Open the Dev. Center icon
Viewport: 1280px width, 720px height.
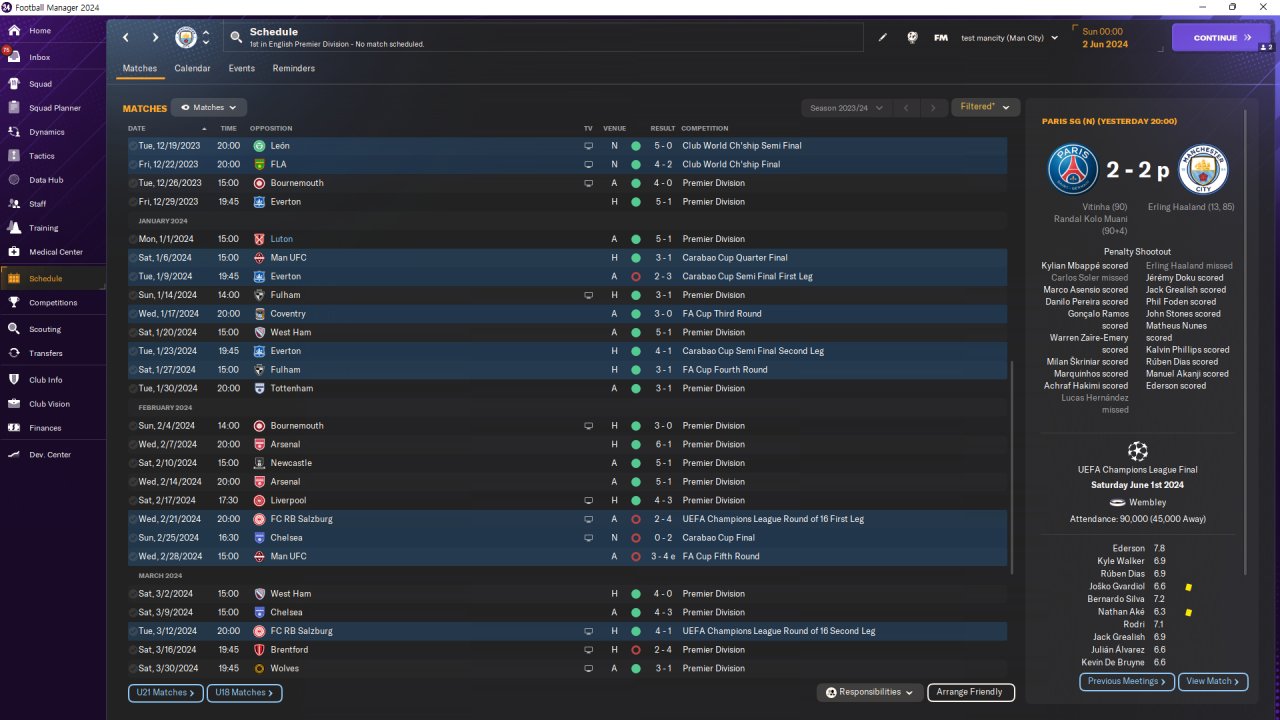pos(14,455)
